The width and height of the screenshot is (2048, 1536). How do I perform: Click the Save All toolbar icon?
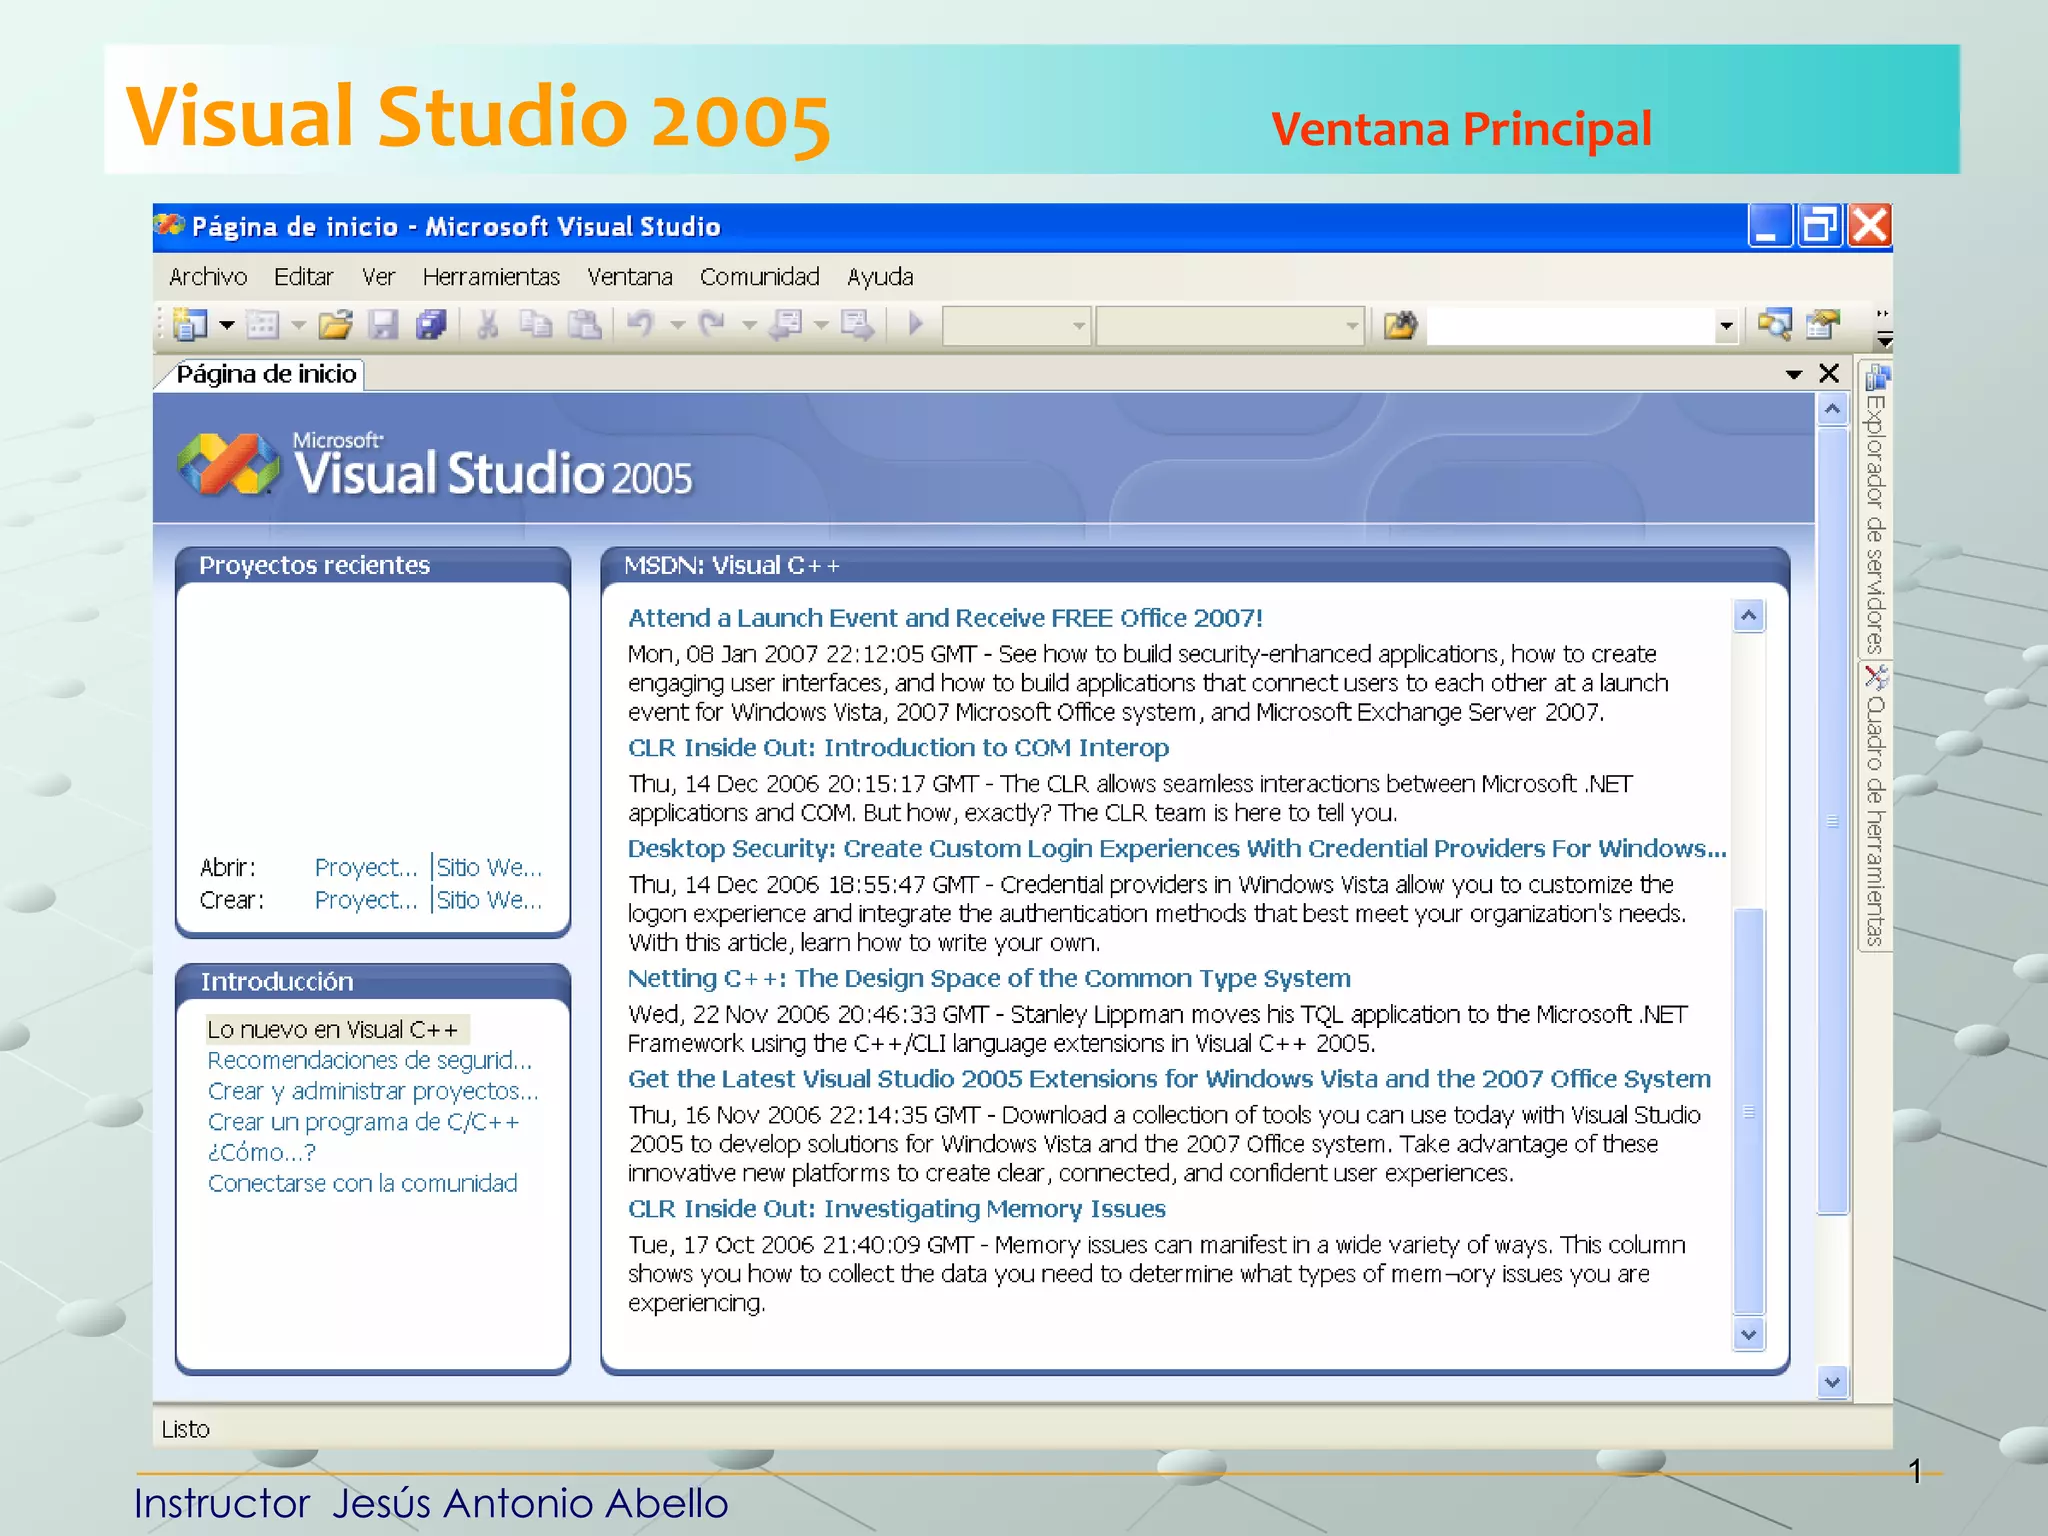(x=431, y=325)
